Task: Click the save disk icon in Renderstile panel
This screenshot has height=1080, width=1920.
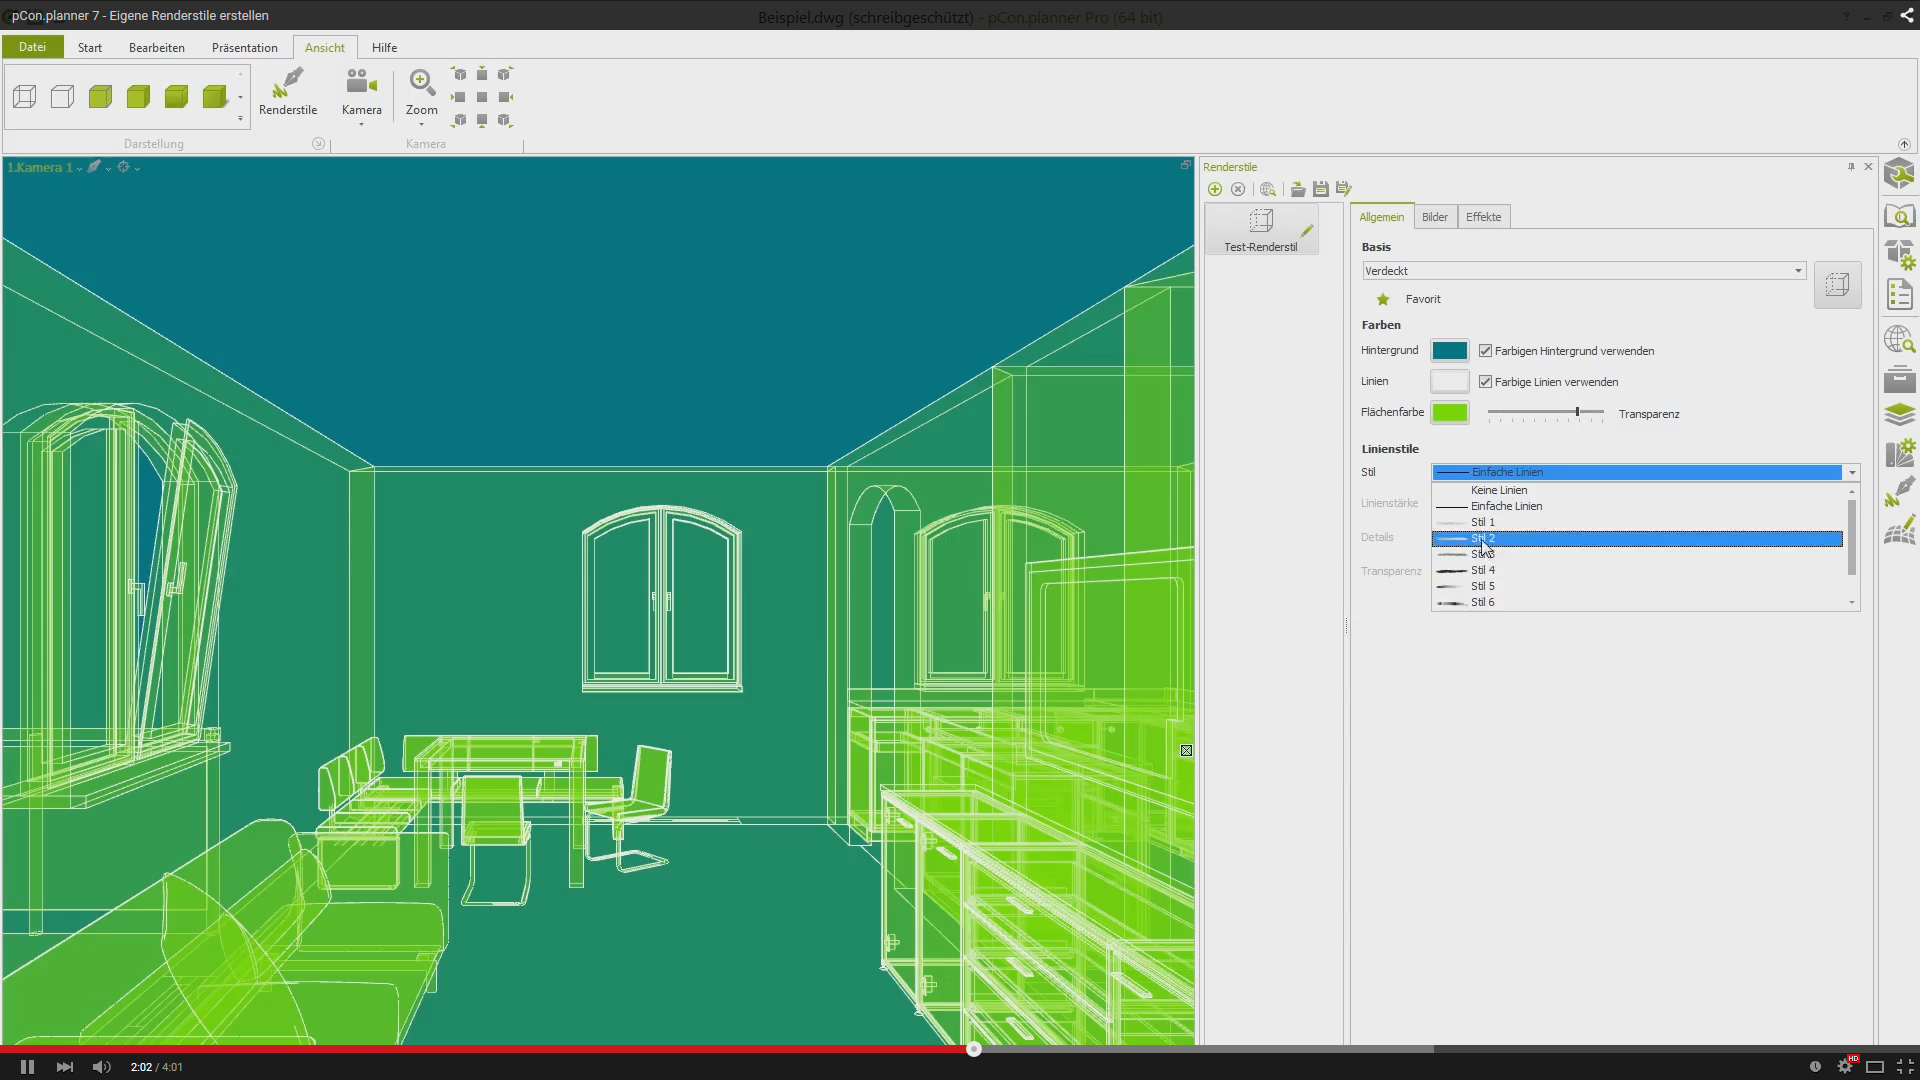Action: coord(1320,189)
